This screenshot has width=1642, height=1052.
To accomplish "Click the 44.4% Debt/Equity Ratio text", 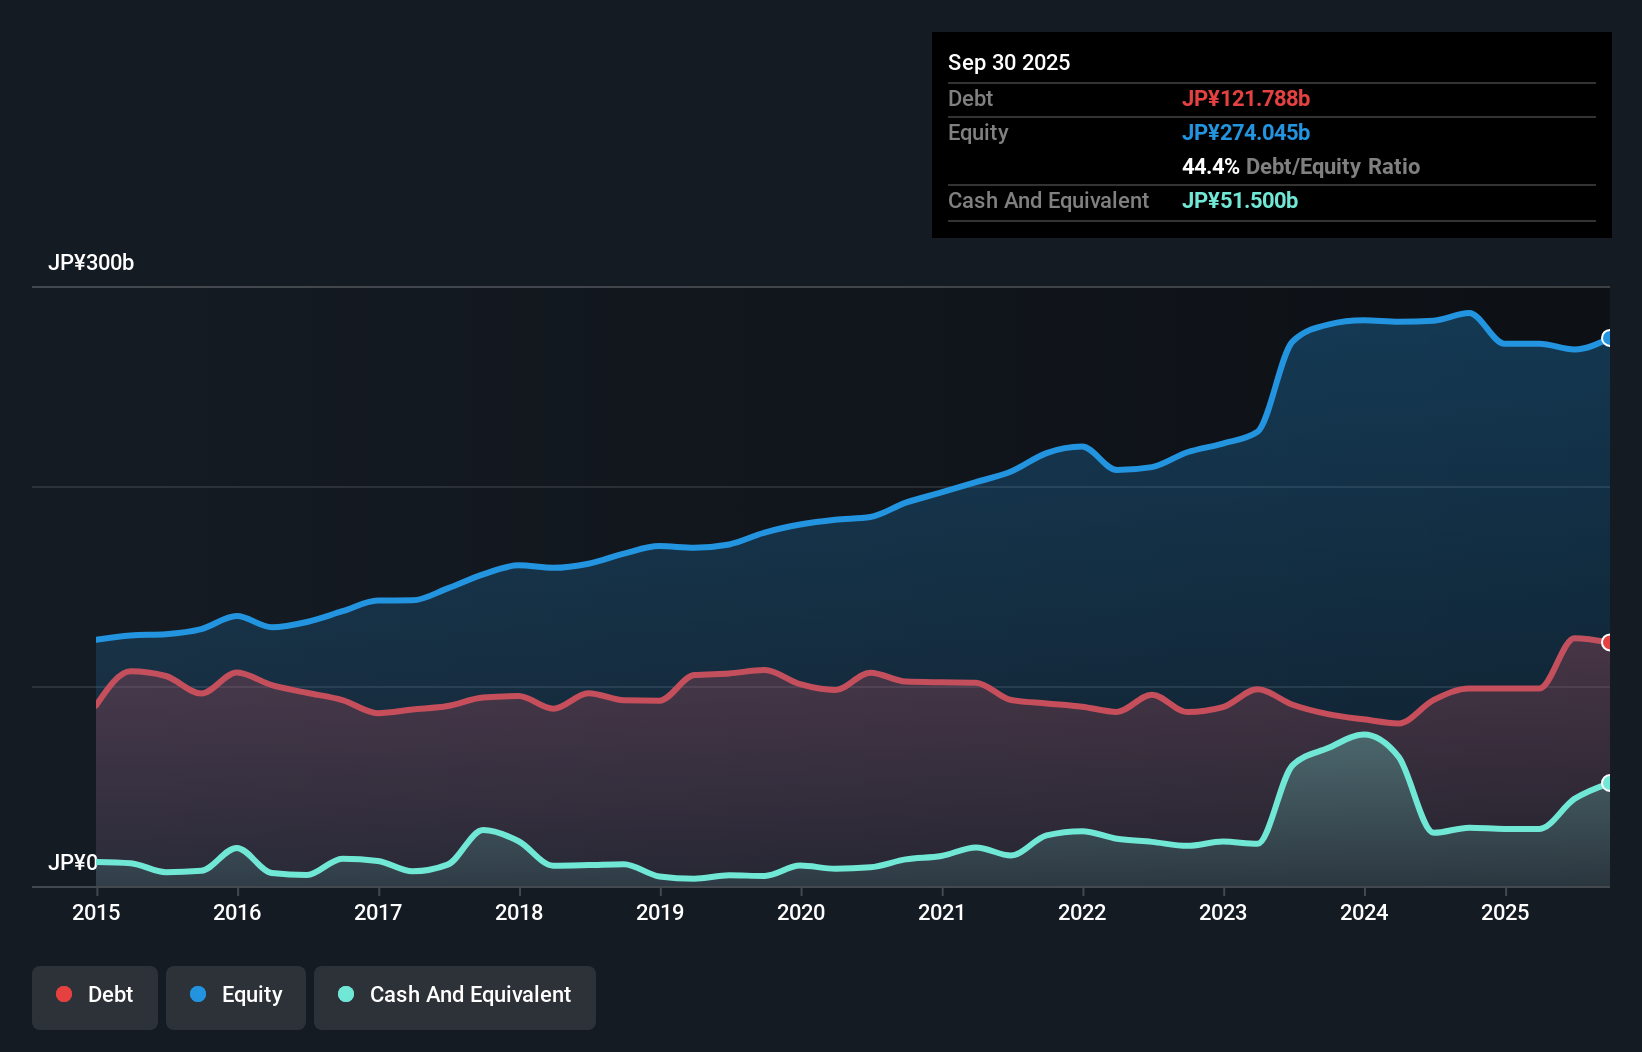I will [x=1300, y=166].
